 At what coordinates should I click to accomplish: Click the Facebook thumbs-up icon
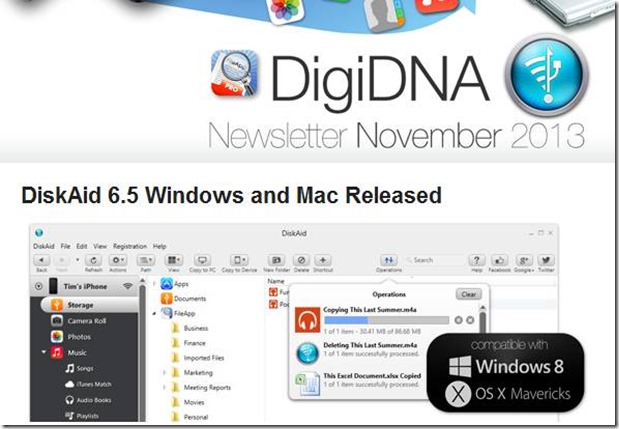[x=499, y=260]
